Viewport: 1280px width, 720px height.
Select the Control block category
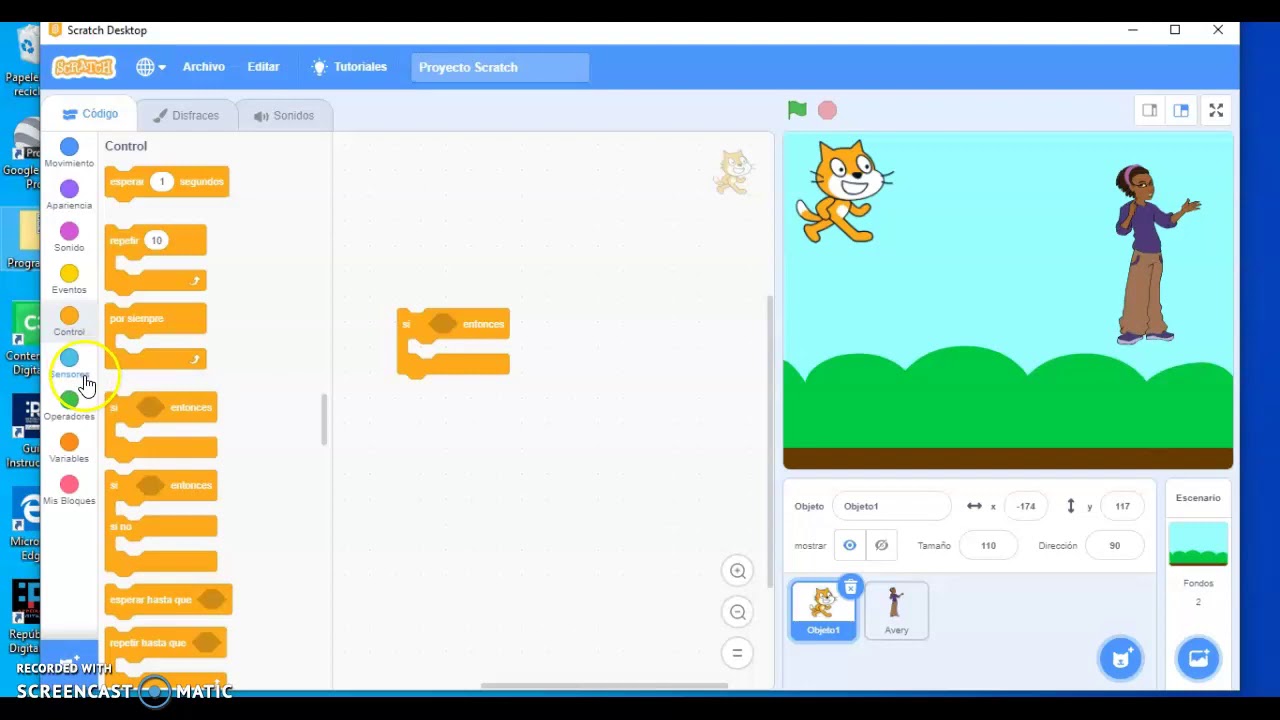pos(69,321)
